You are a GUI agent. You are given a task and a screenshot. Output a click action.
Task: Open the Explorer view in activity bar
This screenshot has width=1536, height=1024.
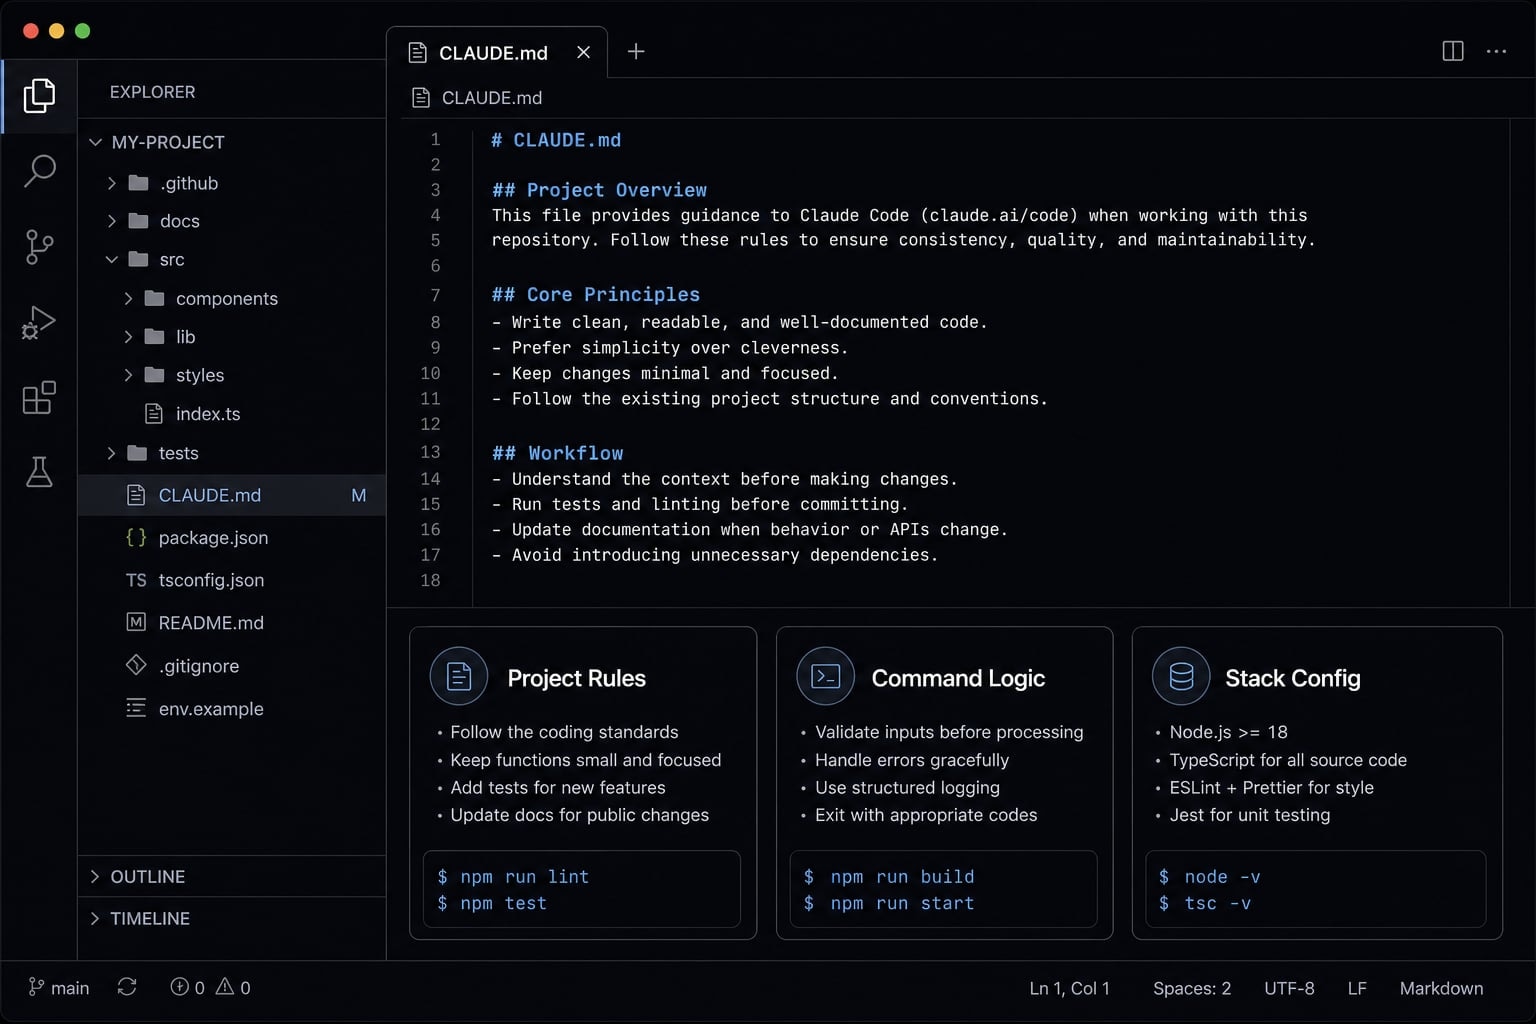[39, 96]
